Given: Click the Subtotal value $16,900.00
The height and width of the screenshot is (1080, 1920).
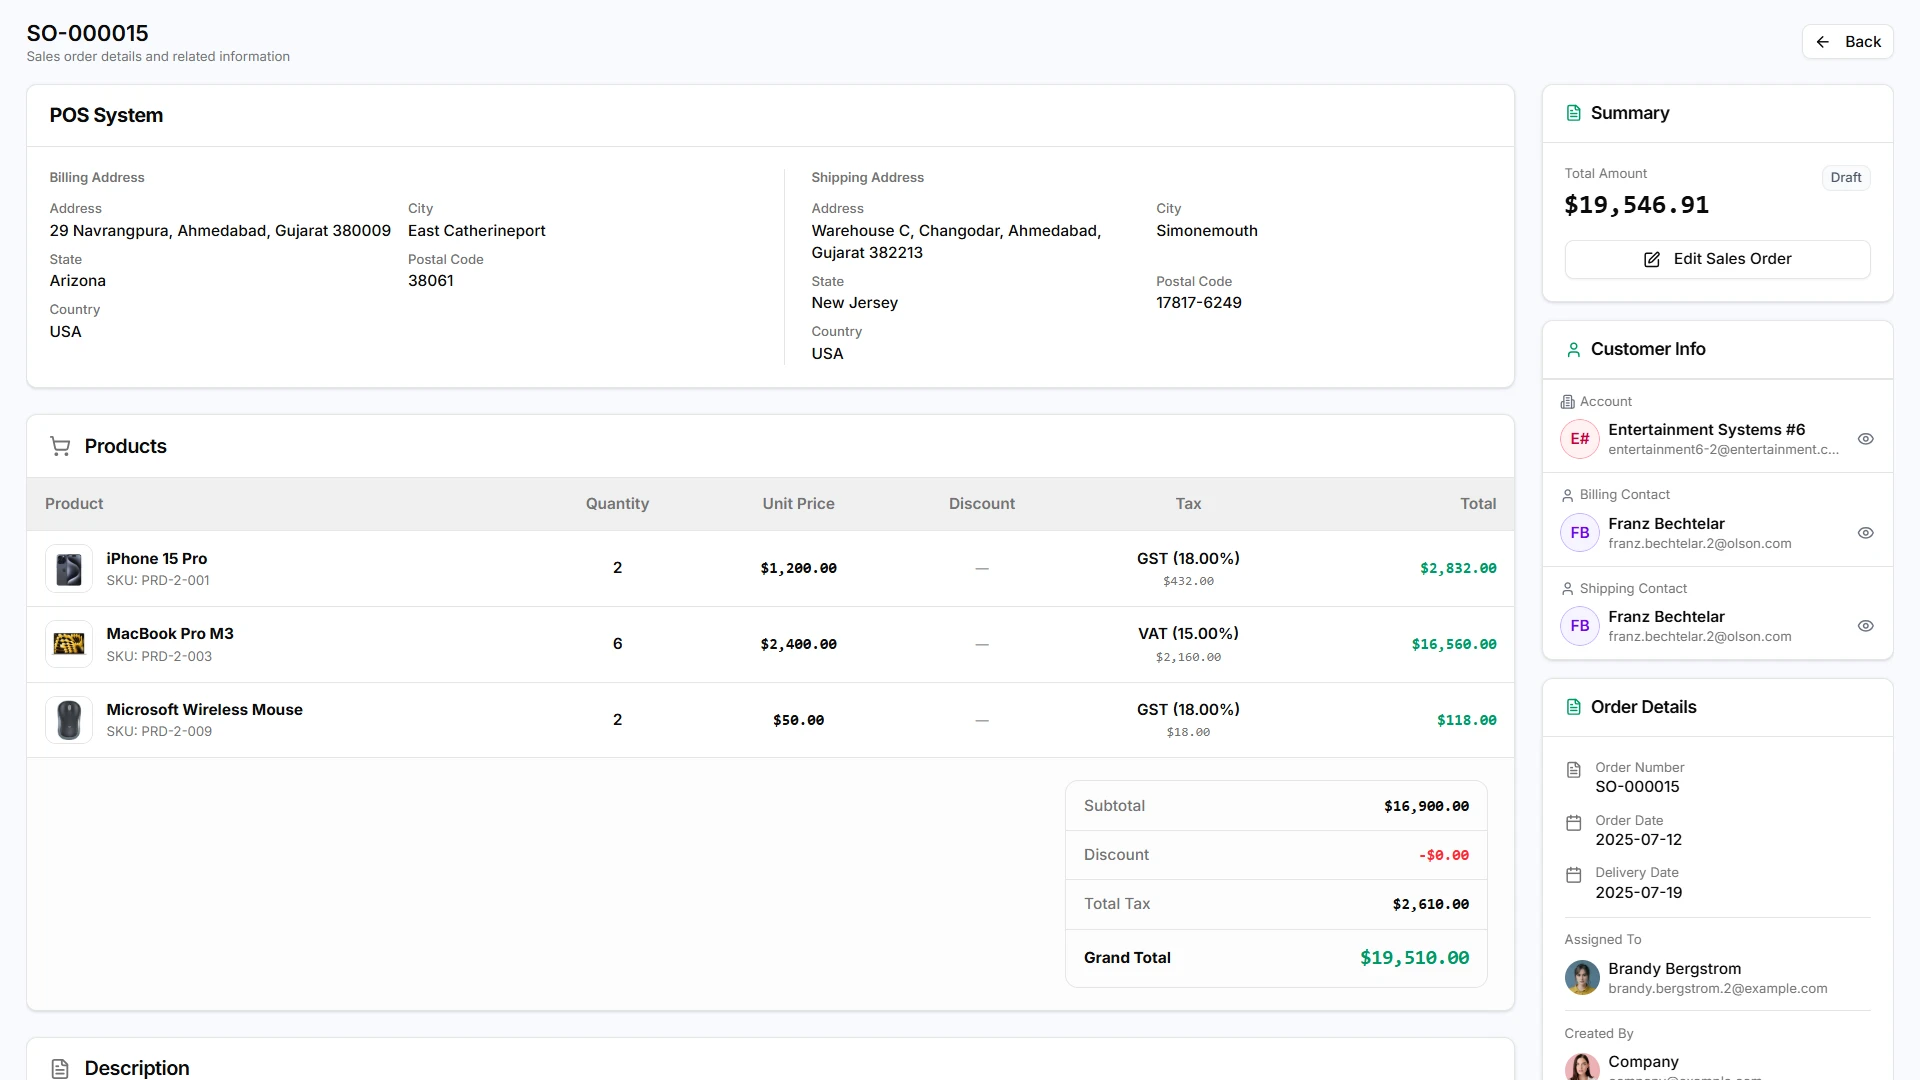Looking at the screenshot, I should click(1426, 807).
